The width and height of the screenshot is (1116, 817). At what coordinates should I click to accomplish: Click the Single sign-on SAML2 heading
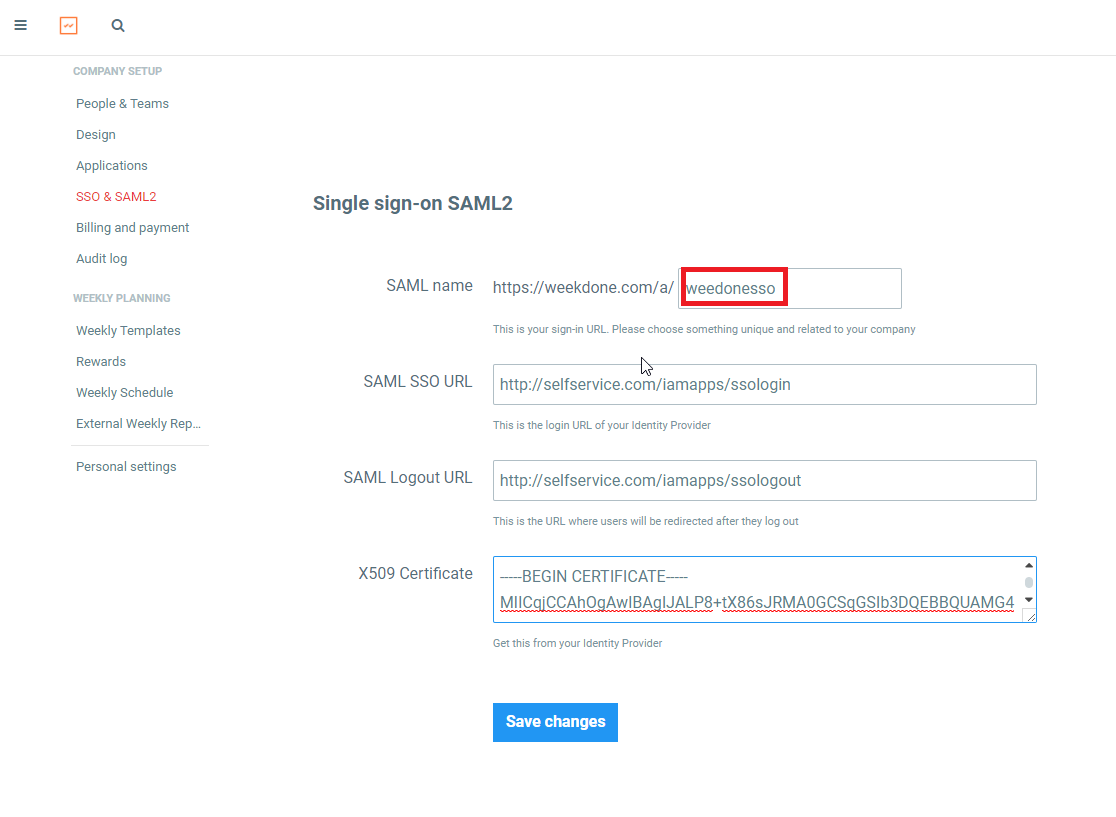[413, 204]
